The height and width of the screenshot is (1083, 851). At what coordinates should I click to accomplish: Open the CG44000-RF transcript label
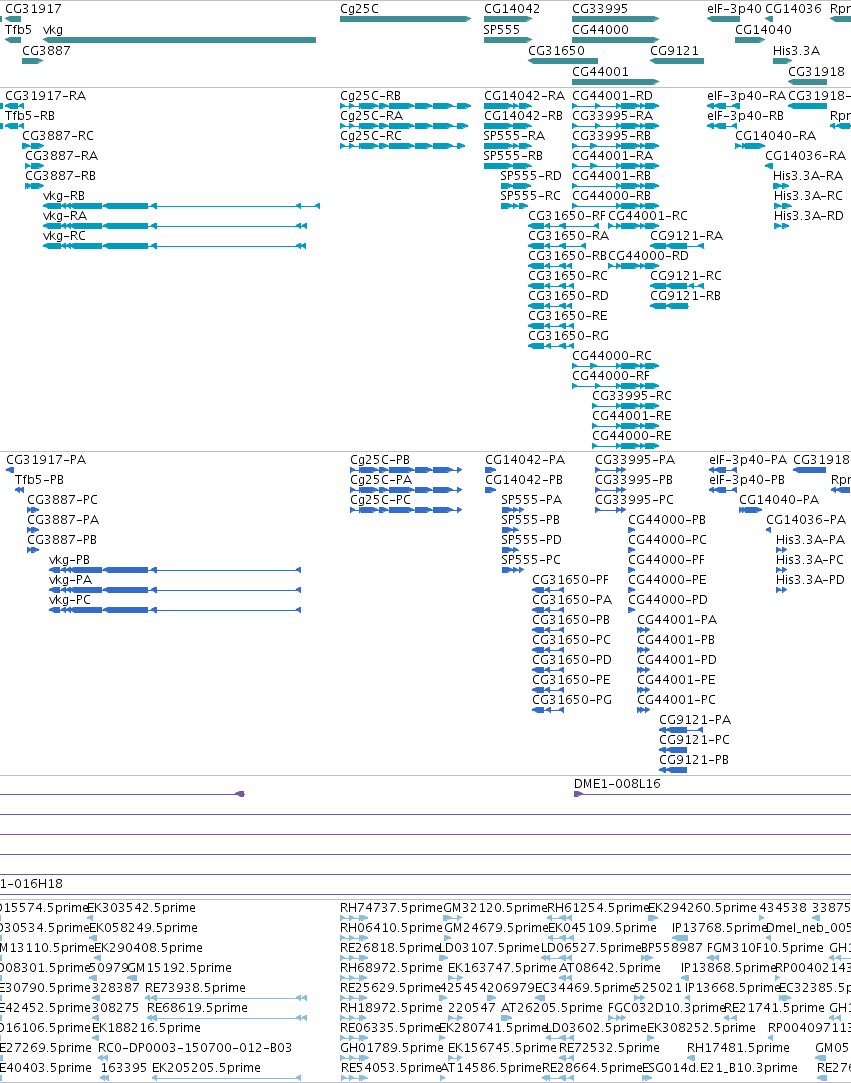(611, 376)
